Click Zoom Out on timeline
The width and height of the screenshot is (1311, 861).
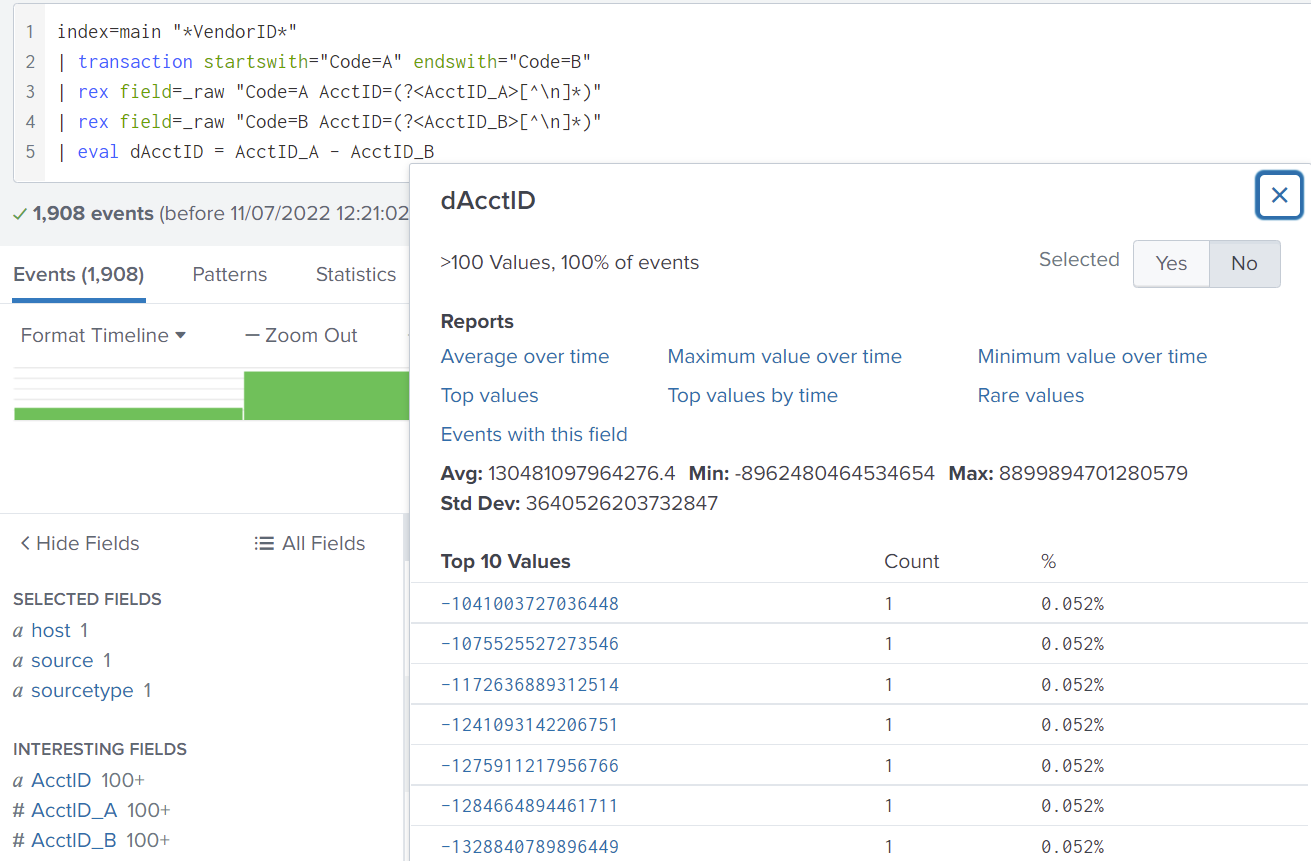point(301,336)
